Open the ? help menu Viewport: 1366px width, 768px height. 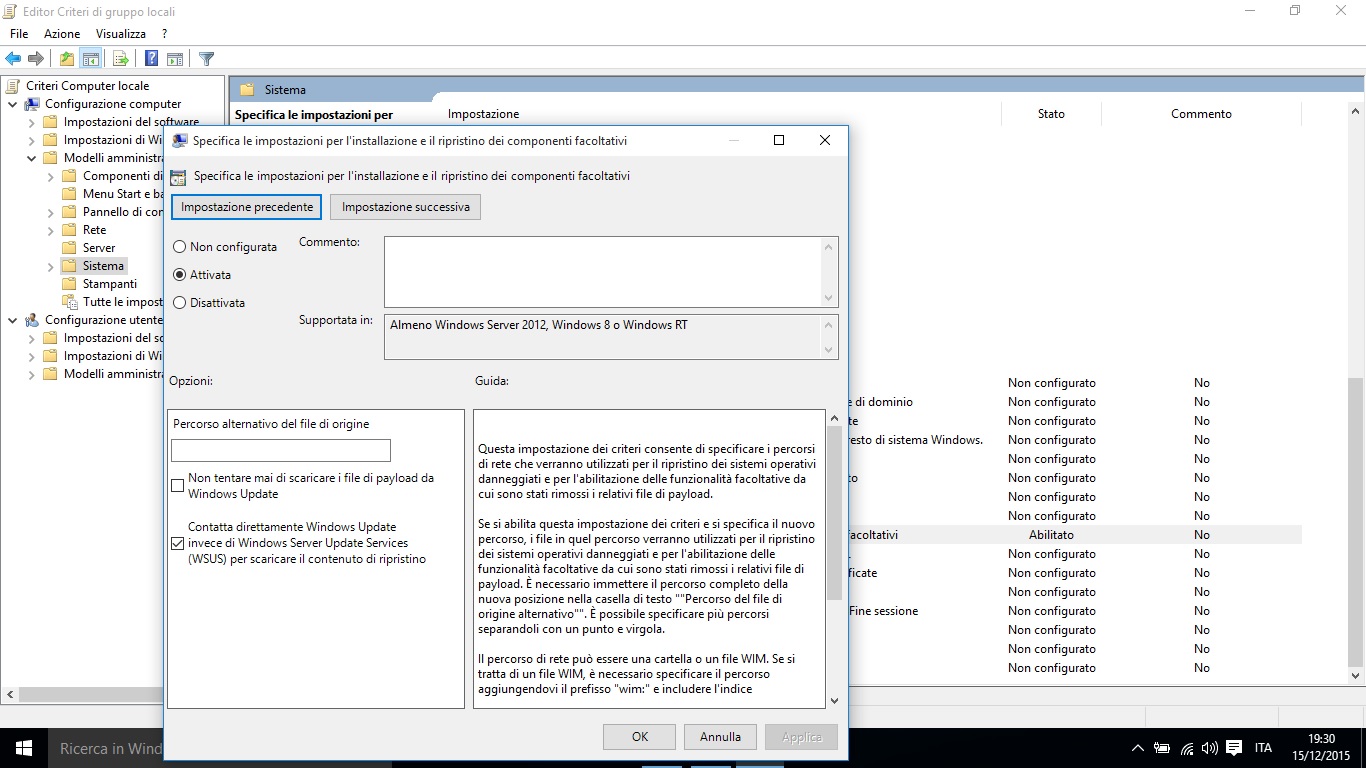164,34
